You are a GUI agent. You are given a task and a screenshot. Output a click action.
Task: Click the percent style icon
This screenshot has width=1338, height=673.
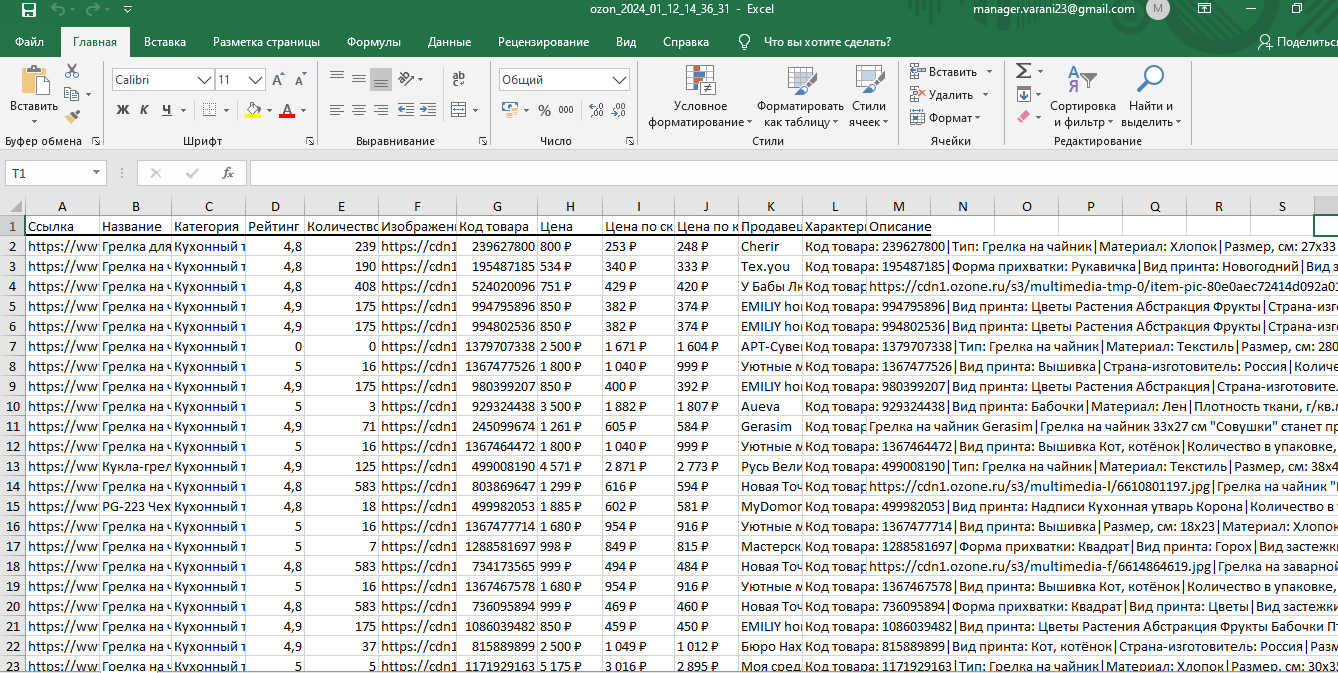coord(544,110)
